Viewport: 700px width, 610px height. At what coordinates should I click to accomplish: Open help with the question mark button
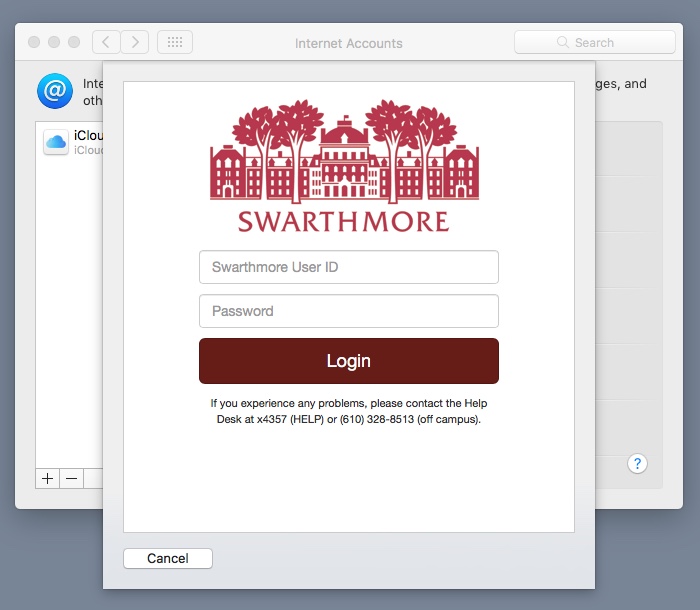[x=637, y=464]
